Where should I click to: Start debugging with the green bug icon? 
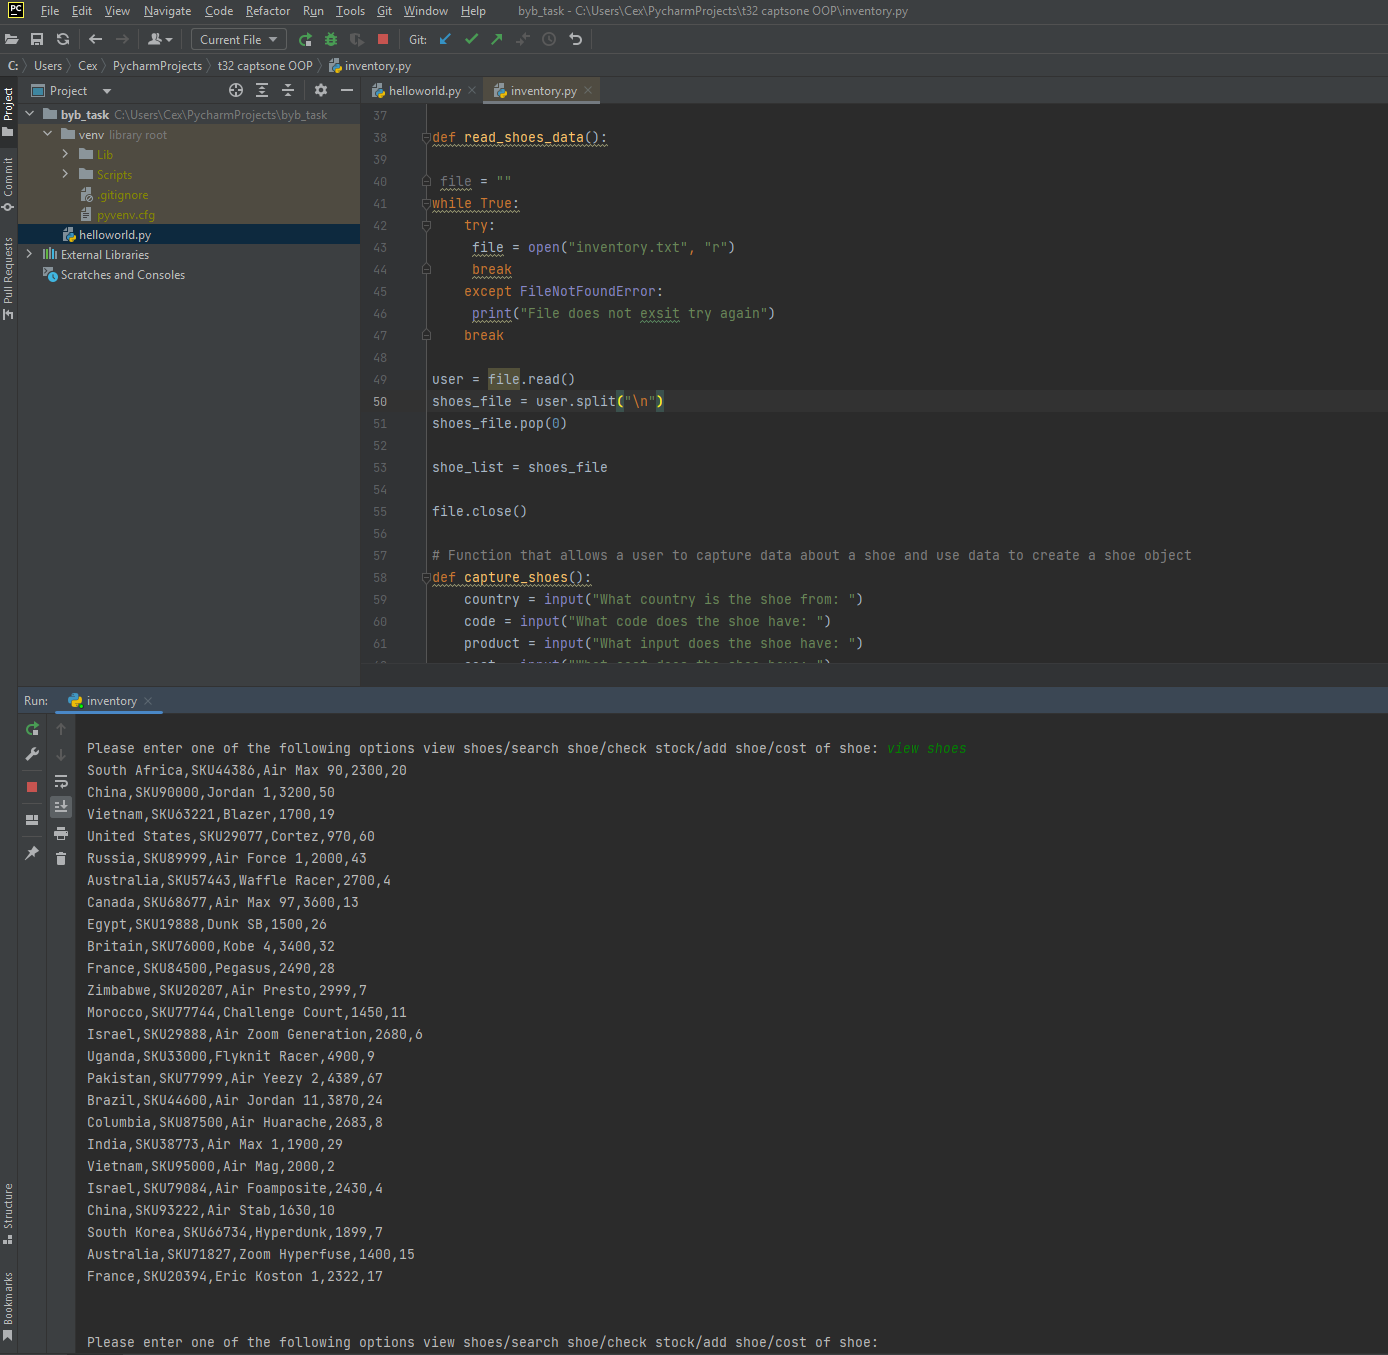(x=331, y=39)
